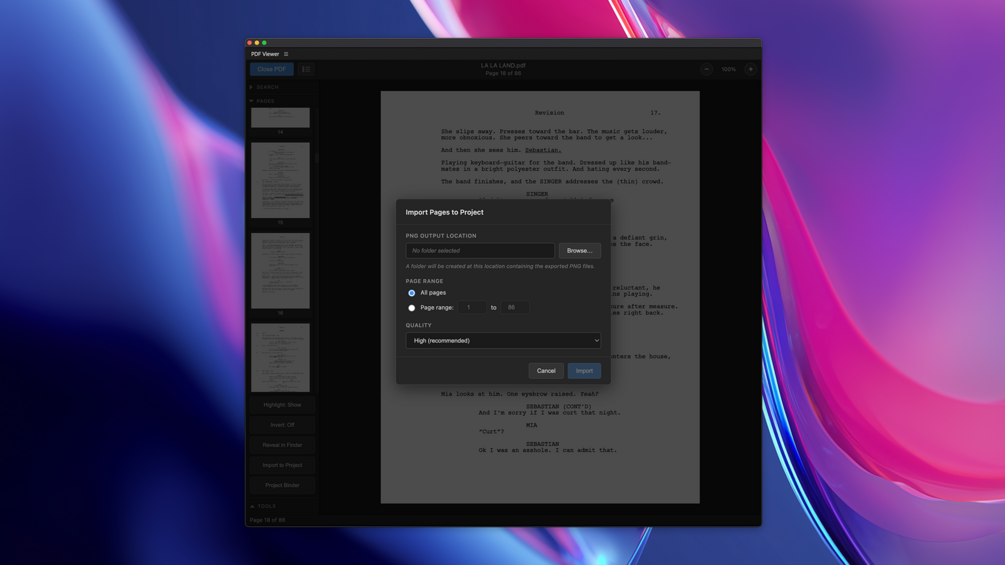1005x565 pixels.
Task: Click the LA LA LAND.pdf file title
Action: pyautogui.click(x=503, y=65)
